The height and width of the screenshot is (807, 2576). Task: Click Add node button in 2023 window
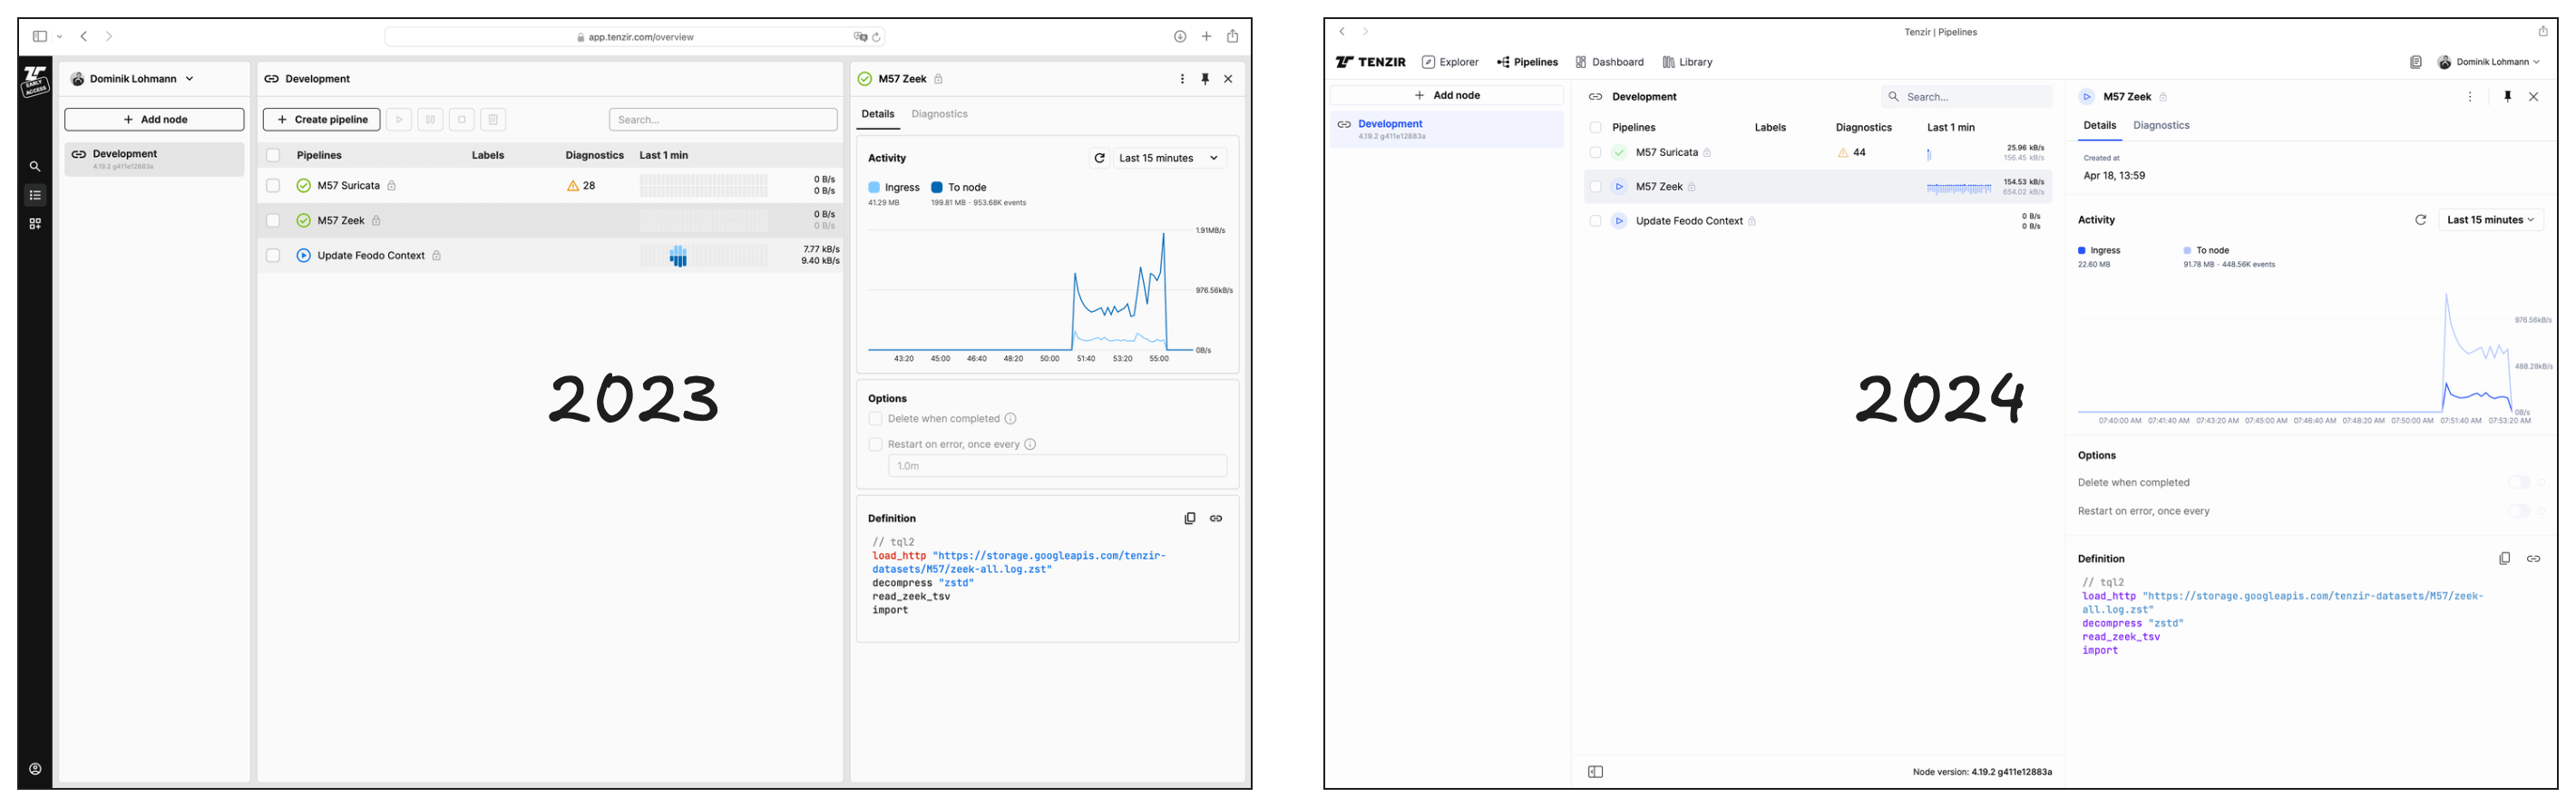pos(154,120)
